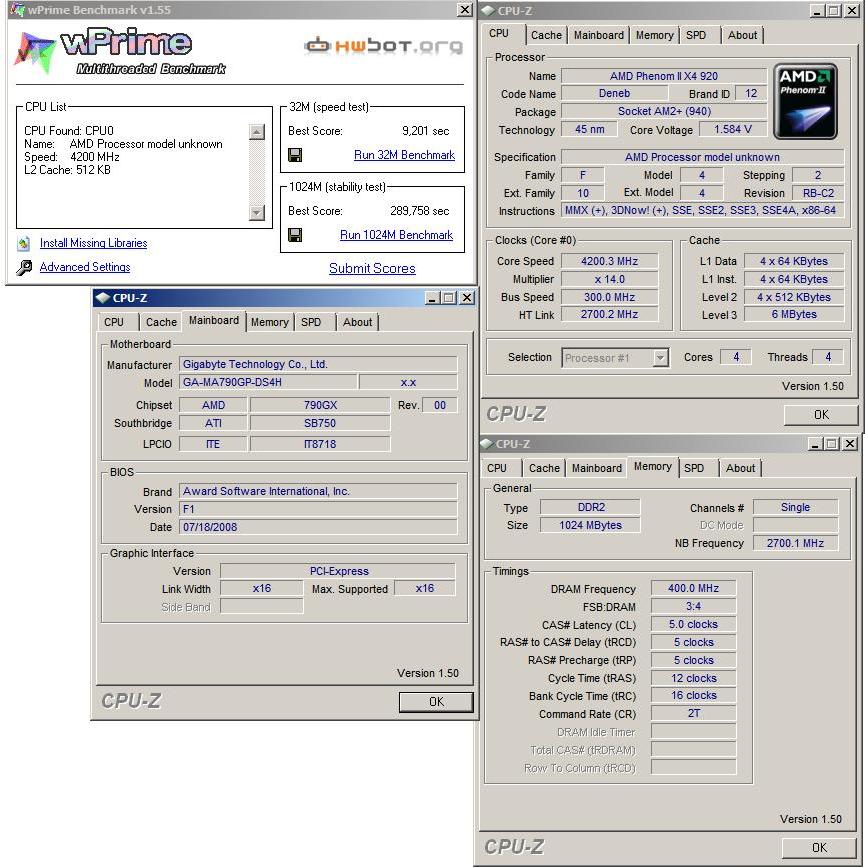Click the save icon for 32M score
865x867 pixels.
pos(295,155)
